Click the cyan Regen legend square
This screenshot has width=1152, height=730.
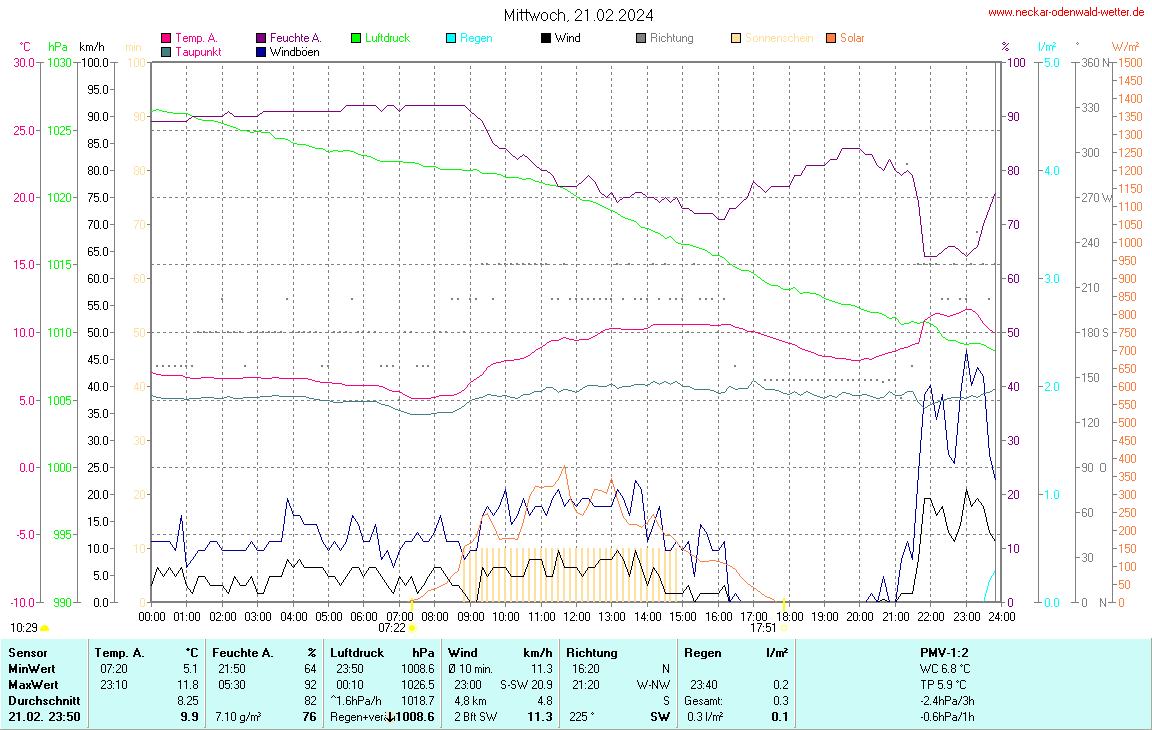pyautogui.click(x=451, y=38)
